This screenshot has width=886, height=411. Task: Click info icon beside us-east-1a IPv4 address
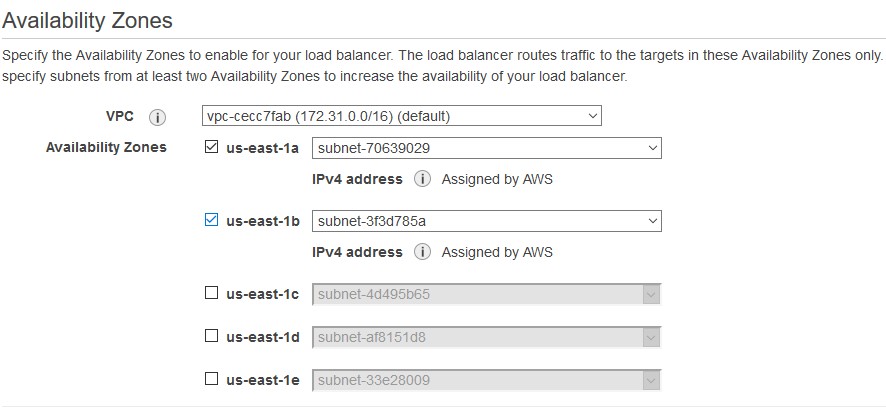[x=422, y=179]
